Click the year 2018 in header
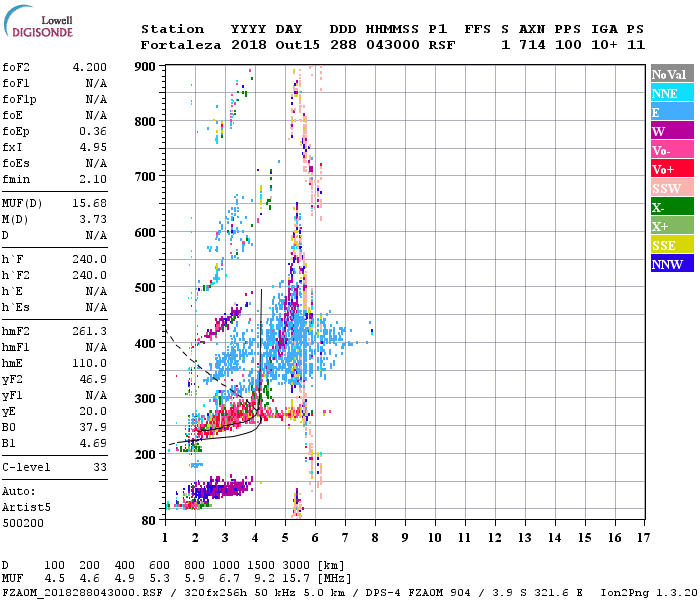The height and width of the screenshot is (600, 700). click(249, 45)
